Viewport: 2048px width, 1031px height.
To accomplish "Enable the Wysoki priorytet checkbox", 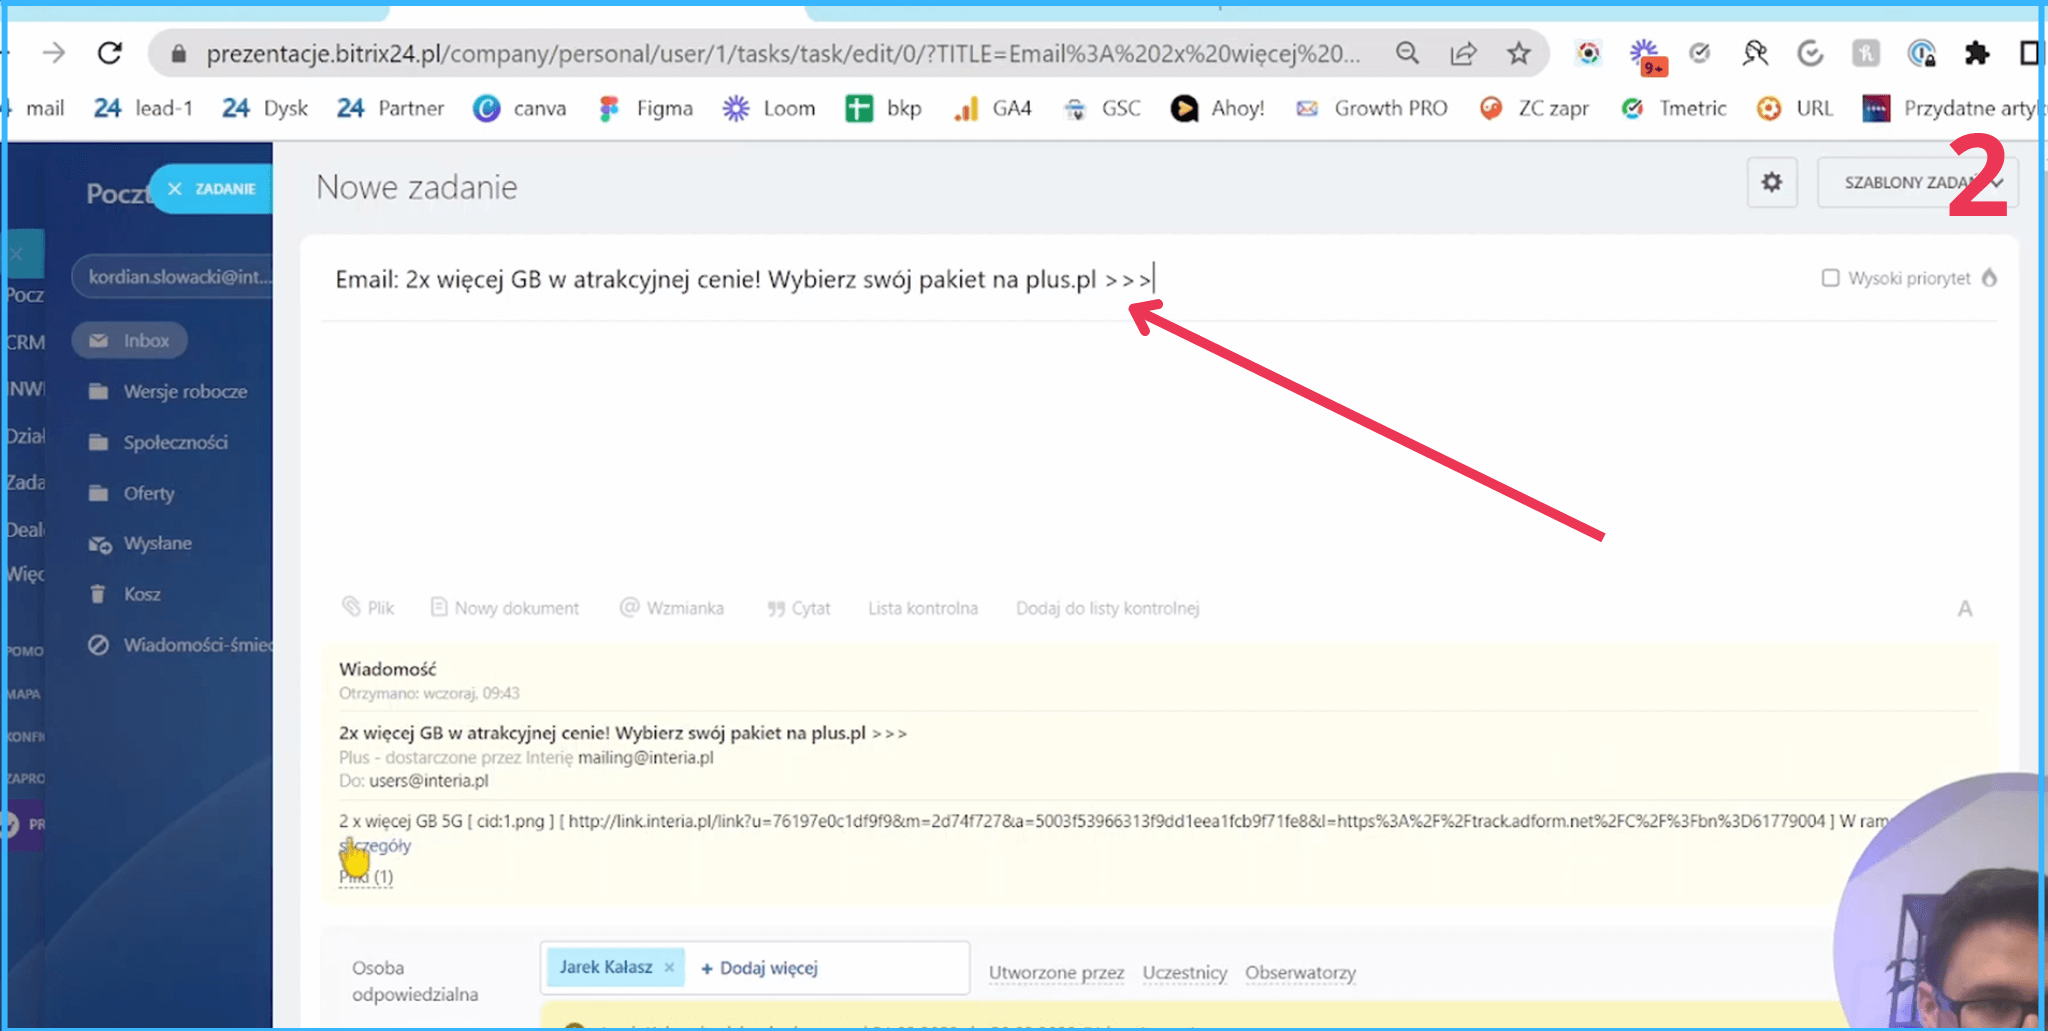I will point(1830,278).
